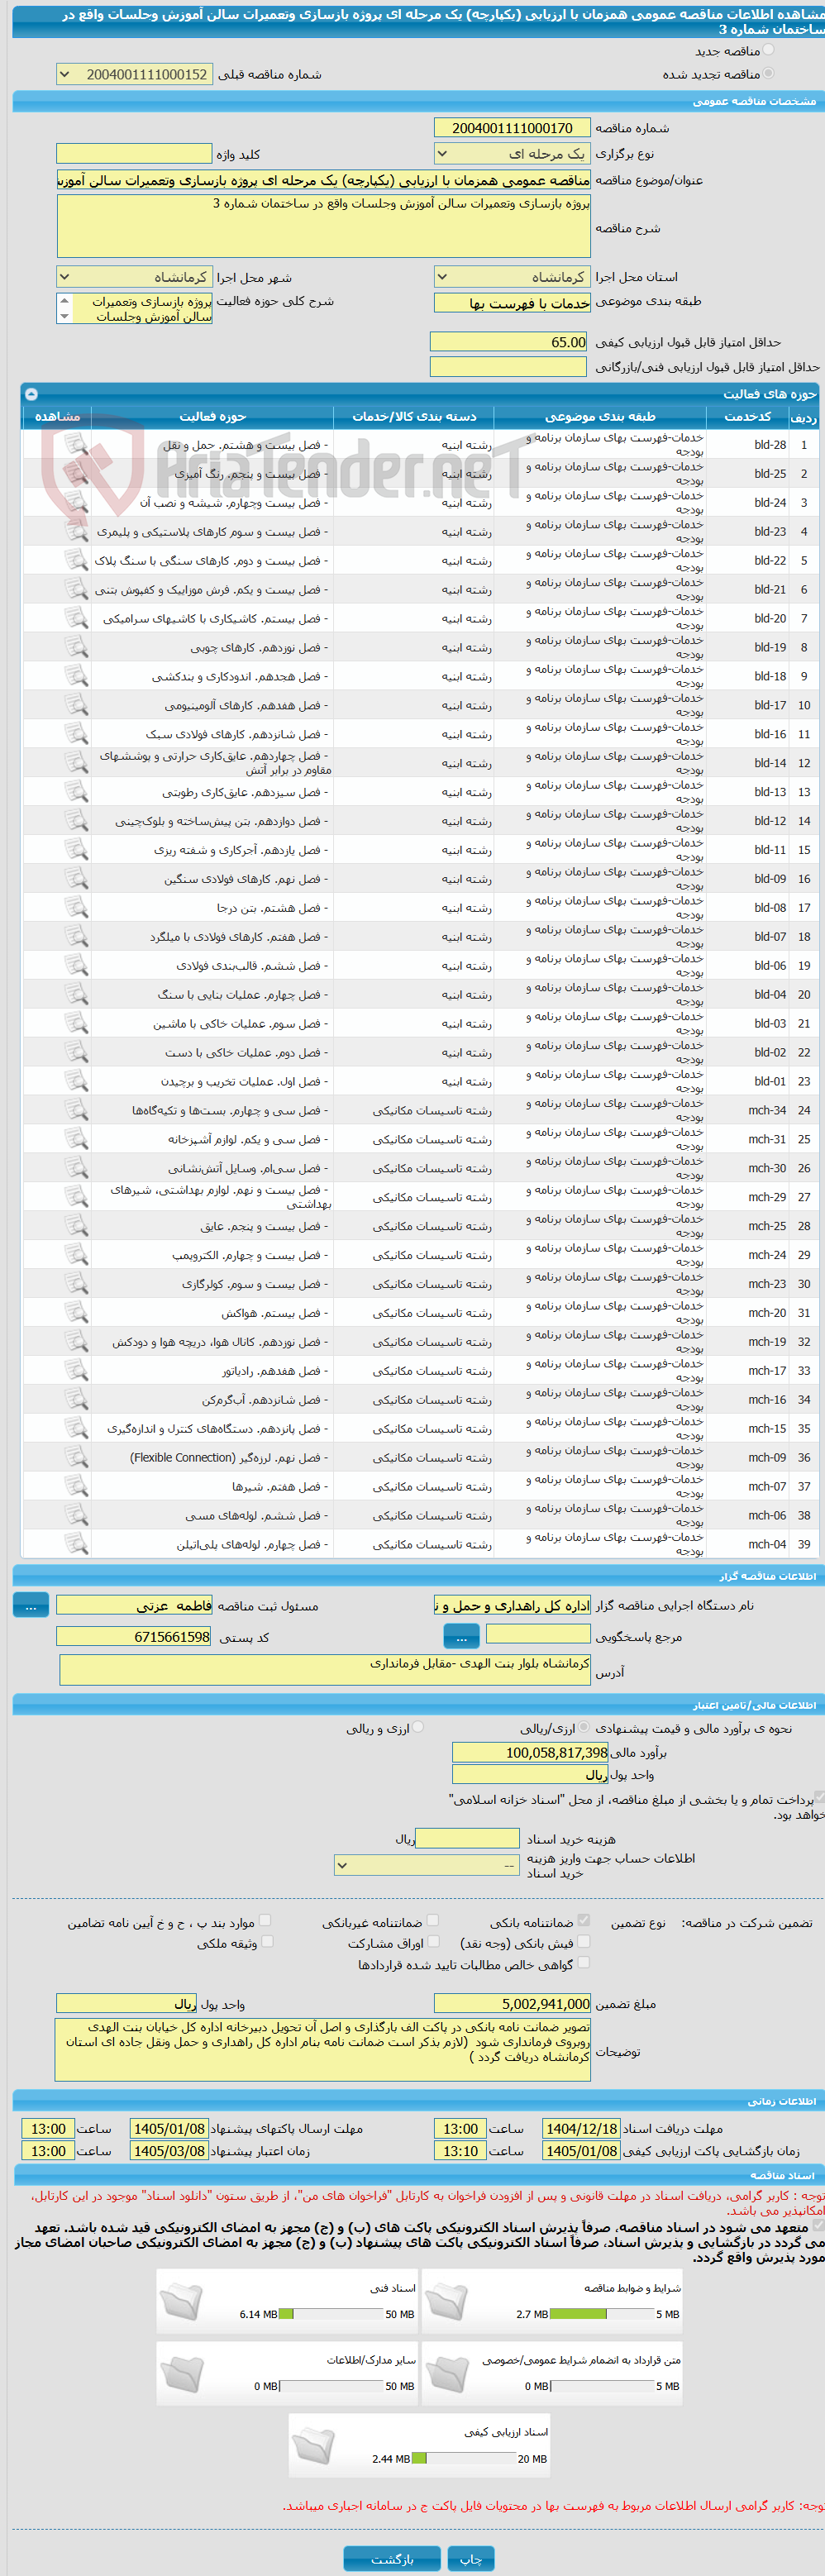Open view icon for row bld-17
Screen dimensions: 825x2576
(x=76, y=705)
